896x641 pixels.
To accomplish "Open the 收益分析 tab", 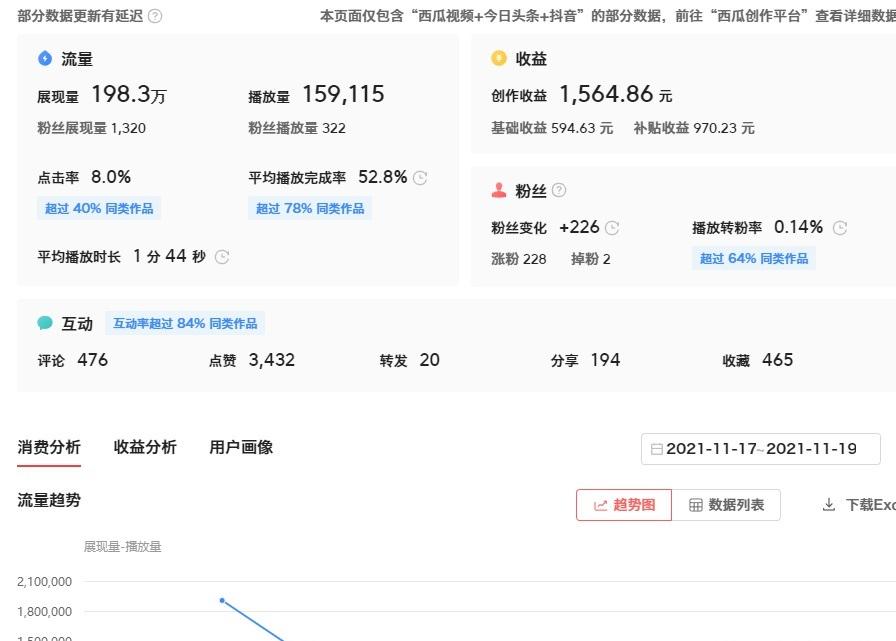I will coord(145,447).
